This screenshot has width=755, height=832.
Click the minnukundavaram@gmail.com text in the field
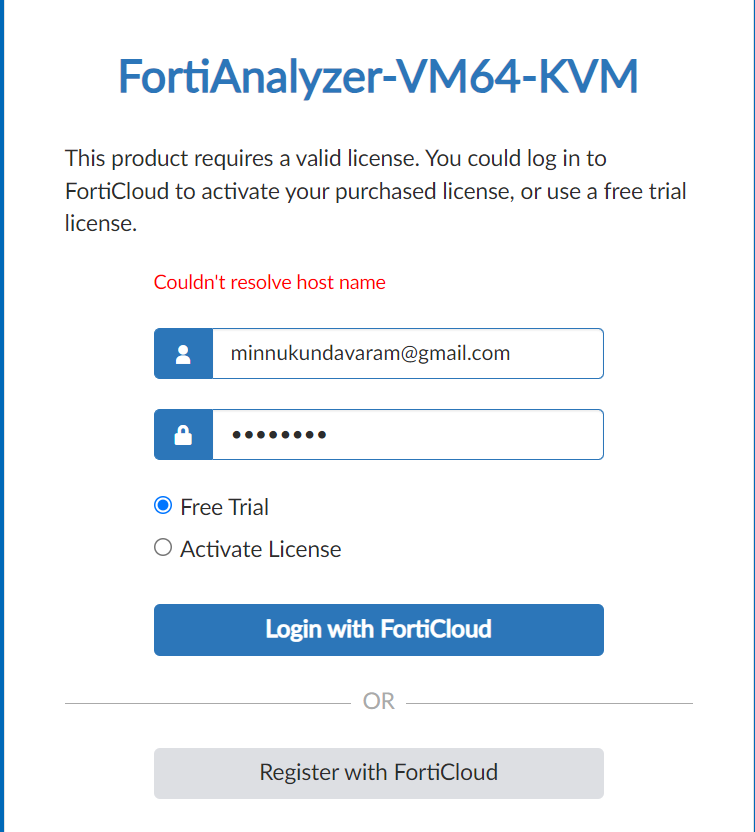[370, 353]
